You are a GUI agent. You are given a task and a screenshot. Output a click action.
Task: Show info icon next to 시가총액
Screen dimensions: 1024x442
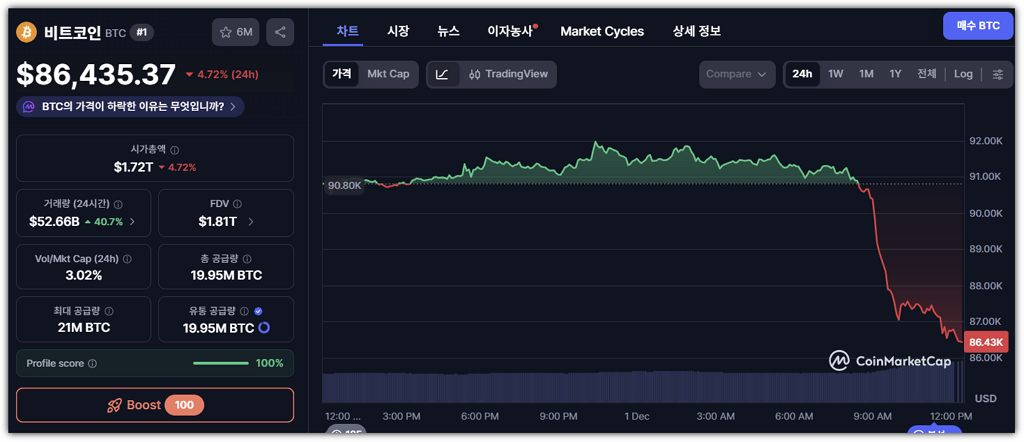pyautogui.click(x=174, y=150)
